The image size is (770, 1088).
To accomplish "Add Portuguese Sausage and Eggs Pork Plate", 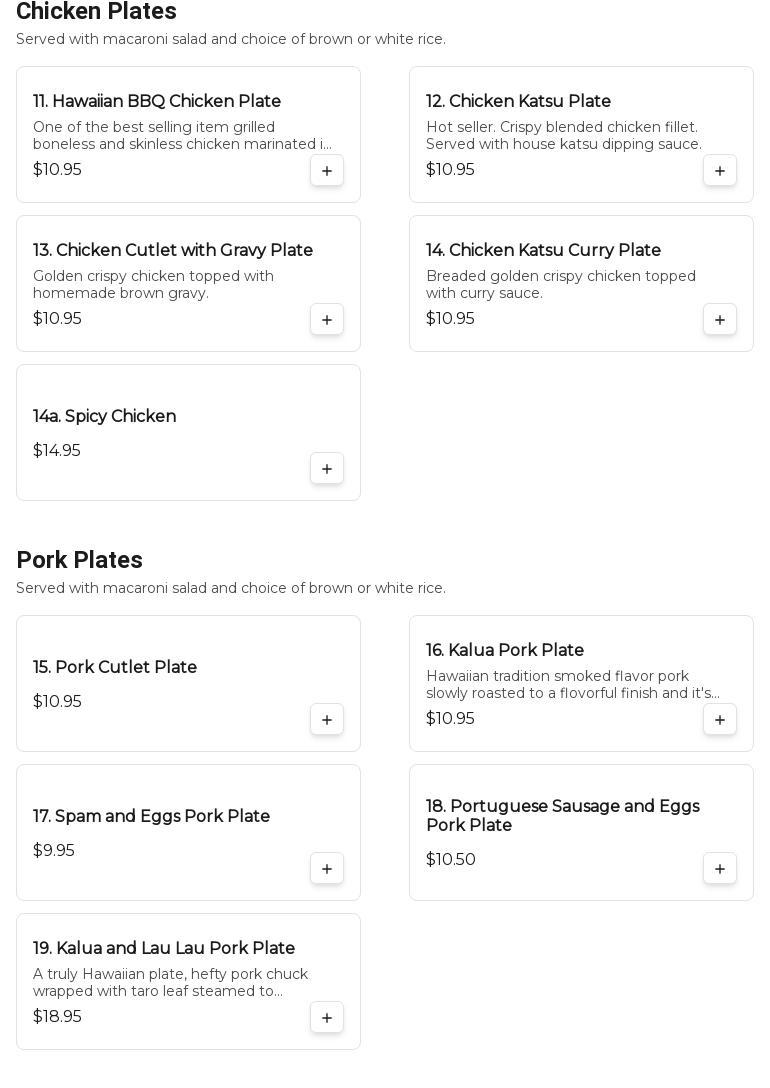I will point(720,869).
